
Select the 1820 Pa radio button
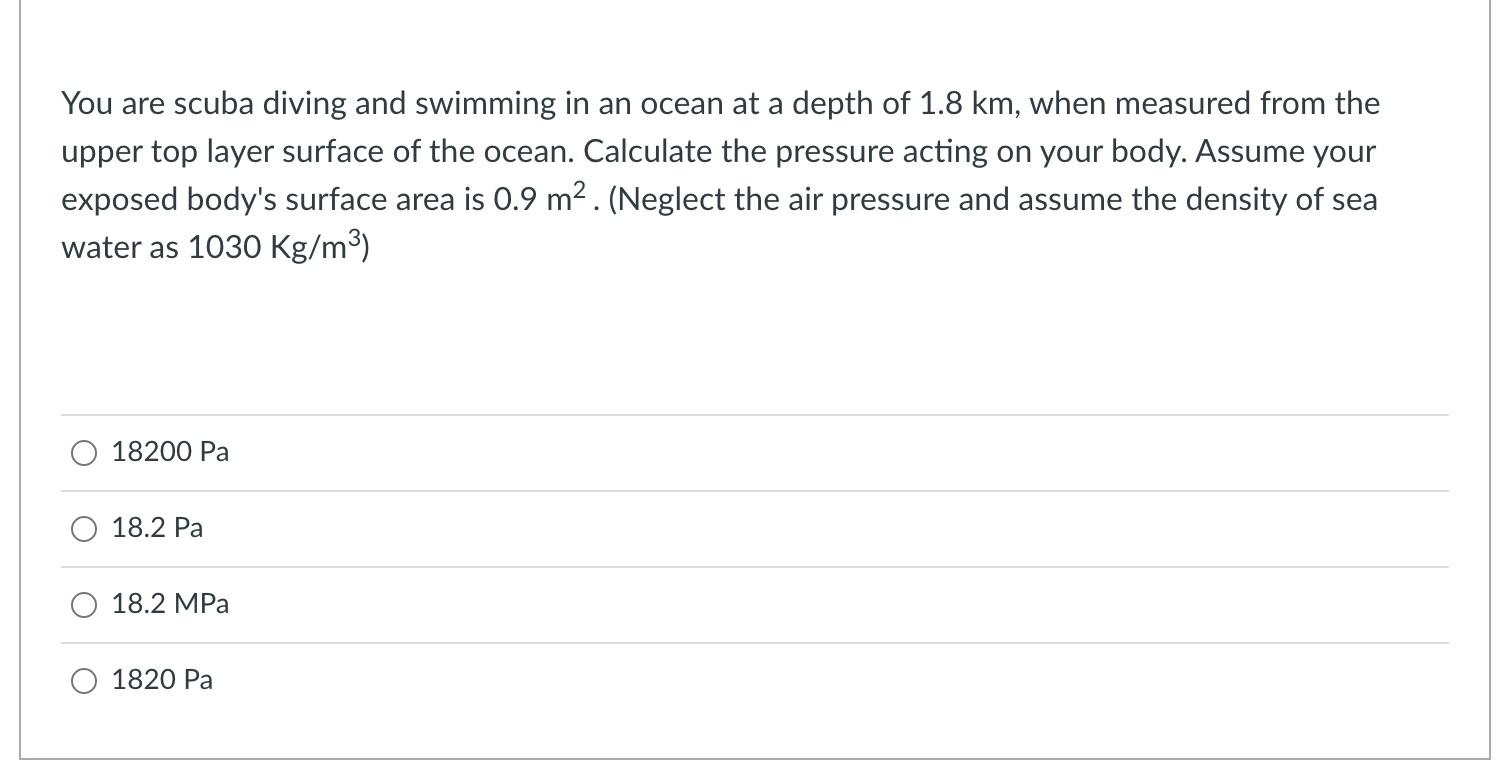(85, 680)
